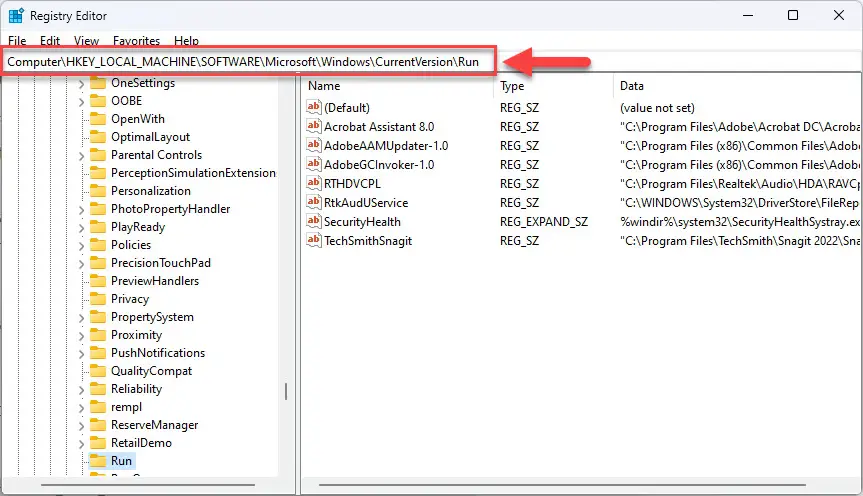Expand the ReserveManager key
Image resolution: width=863 pixels, height=496 pixels.
tap(81, 426)
